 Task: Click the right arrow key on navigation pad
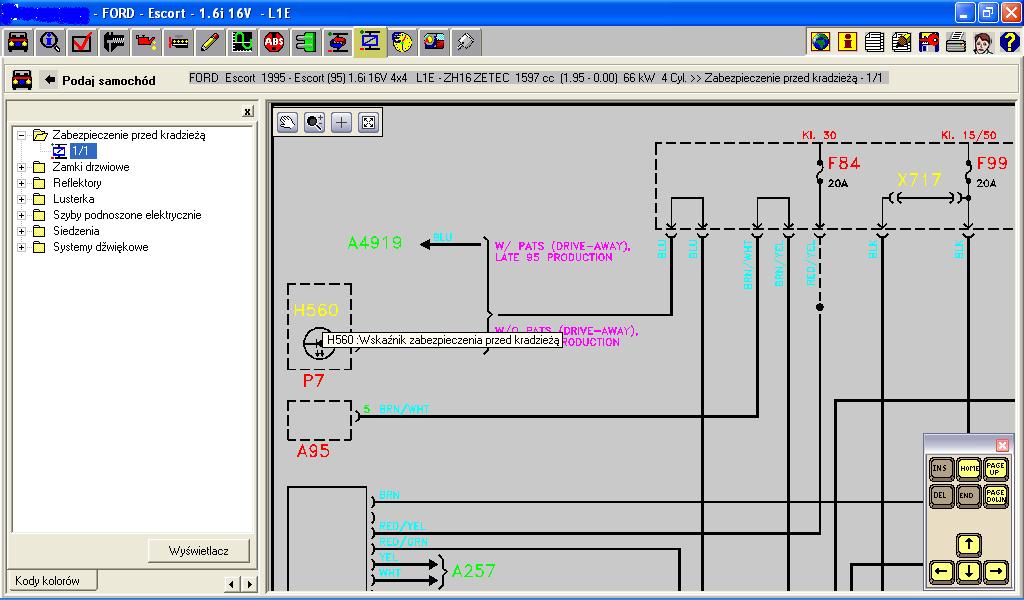click(995, 572)
